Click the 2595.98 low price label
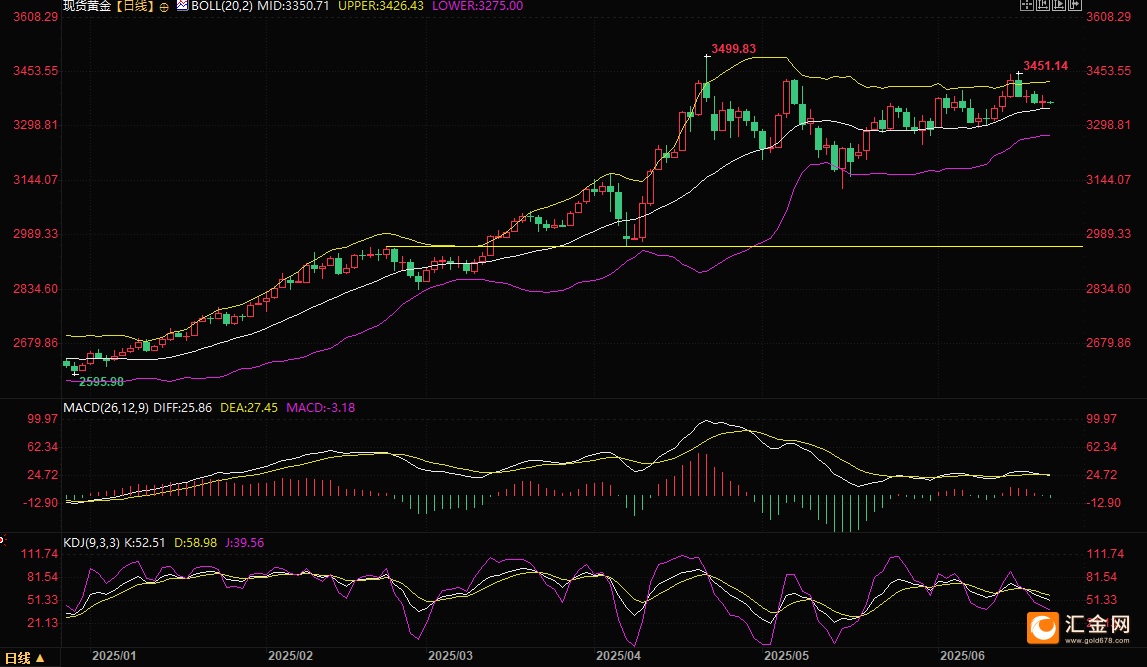Image resolution: width=1147 pixels, height=667 pixels. (x=101, y=381)
